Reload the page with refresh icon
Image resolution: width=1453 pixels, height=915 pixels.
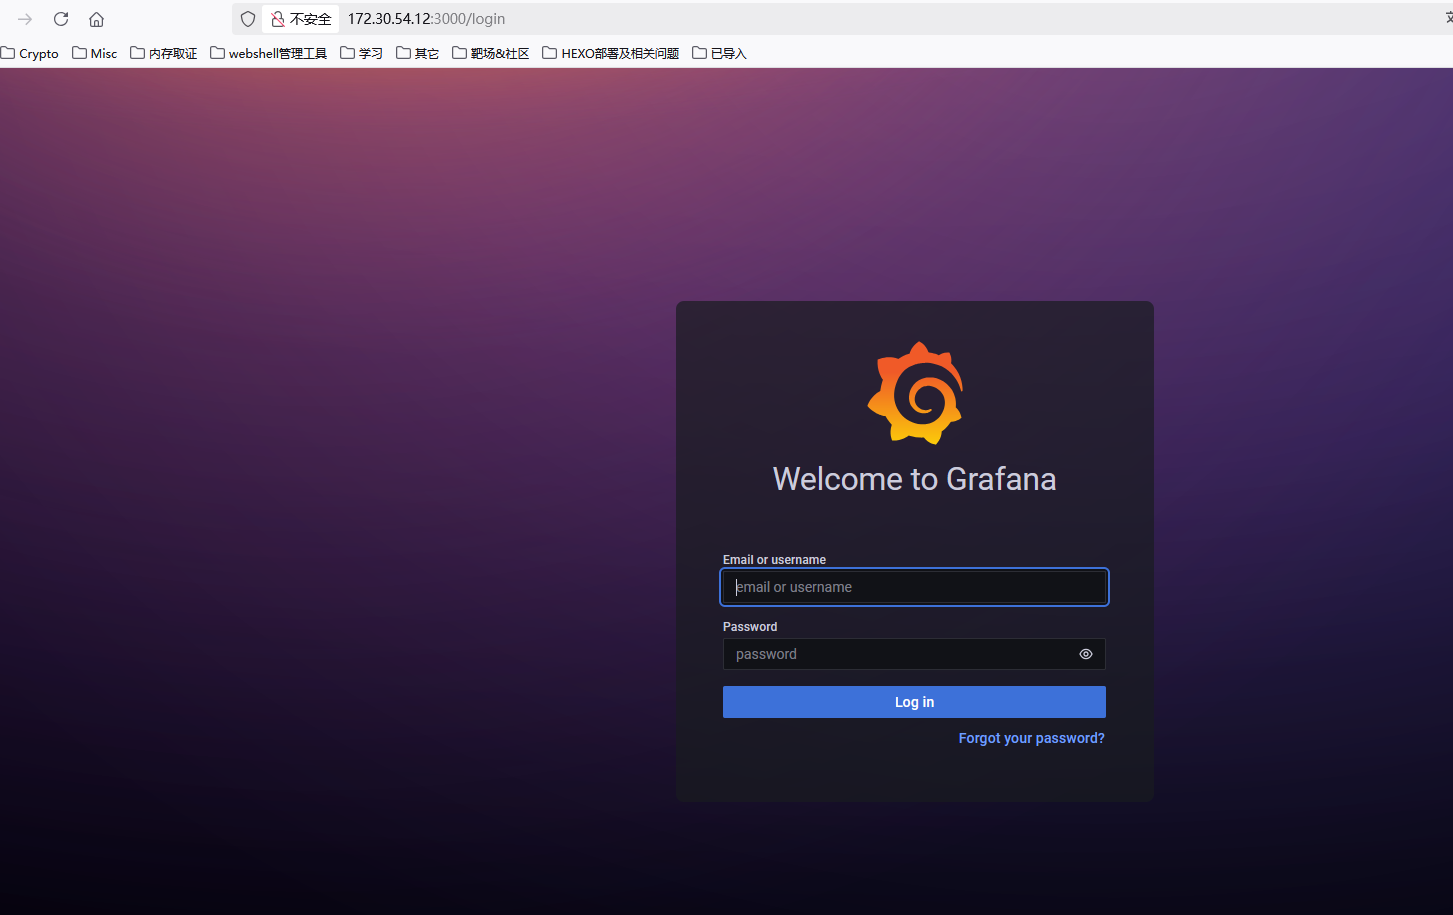click(61, 19)
